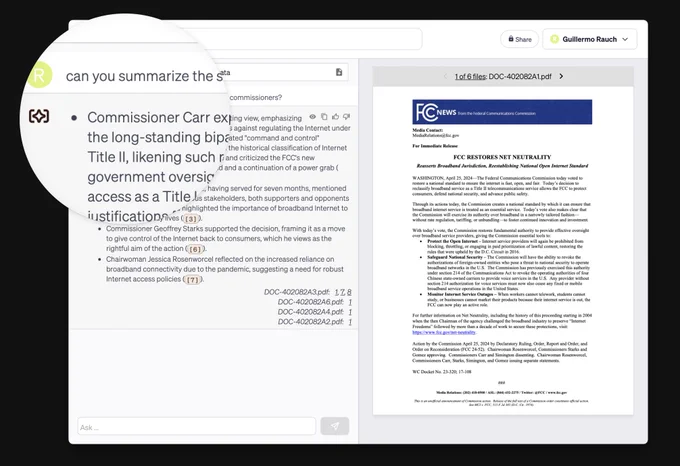Open citation [7] after Rosenworcel paragraph

pos(193,280)
